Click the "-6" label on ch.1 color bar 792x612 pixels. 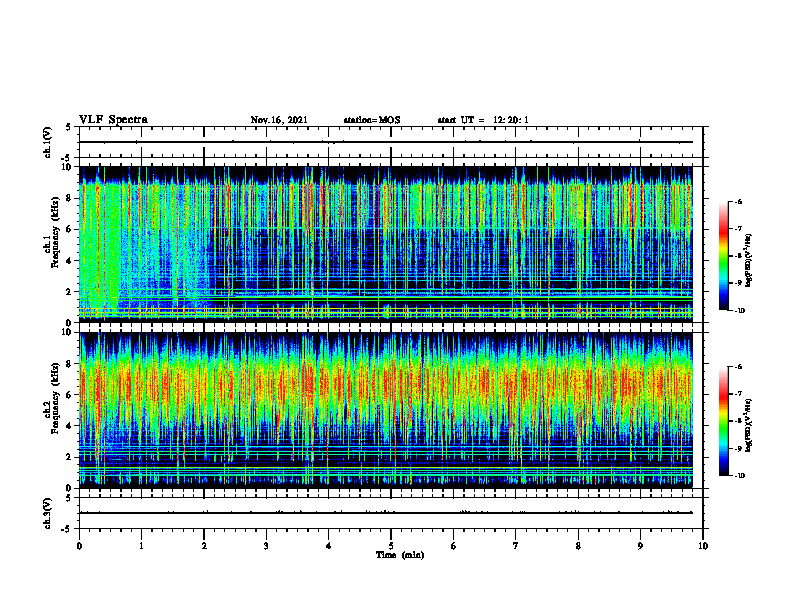pyautogui.click(x=738, y=201)
